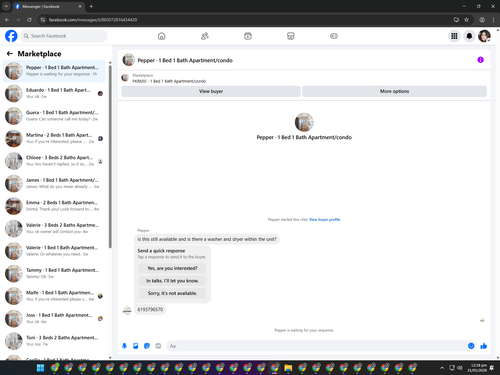The width and height of the screenshot is (500, 375).
Task: Open the Facebook apps grid menu
Action: click(x=454, y=36)
